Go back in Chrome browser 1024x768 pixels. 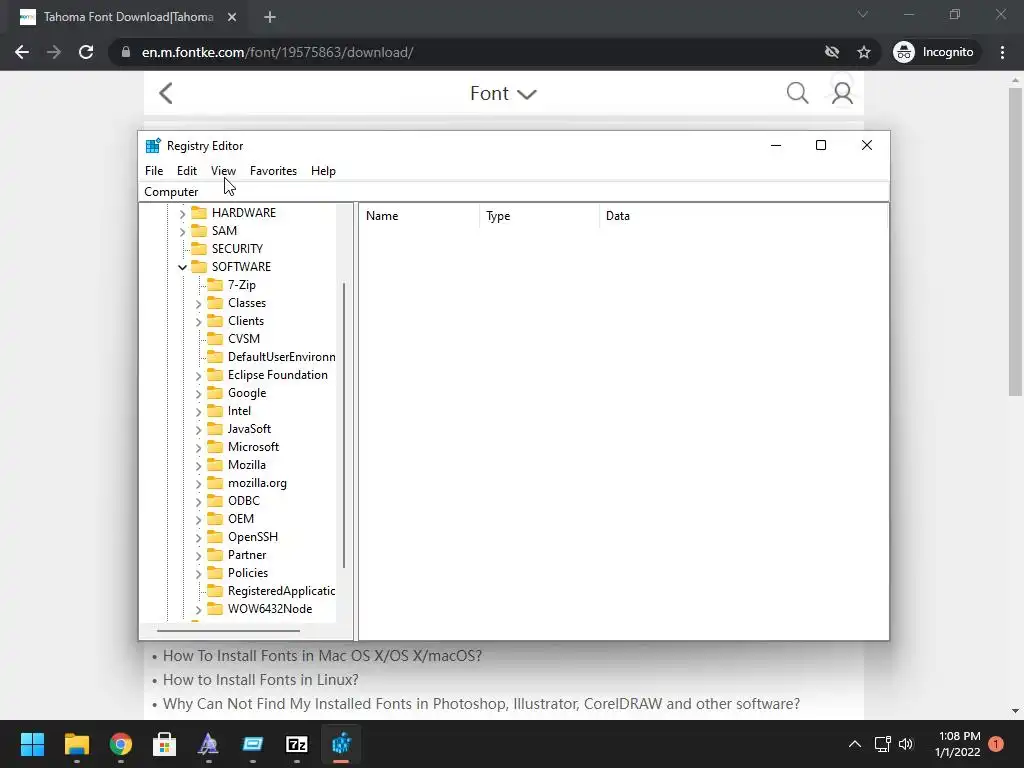(22, 52)
